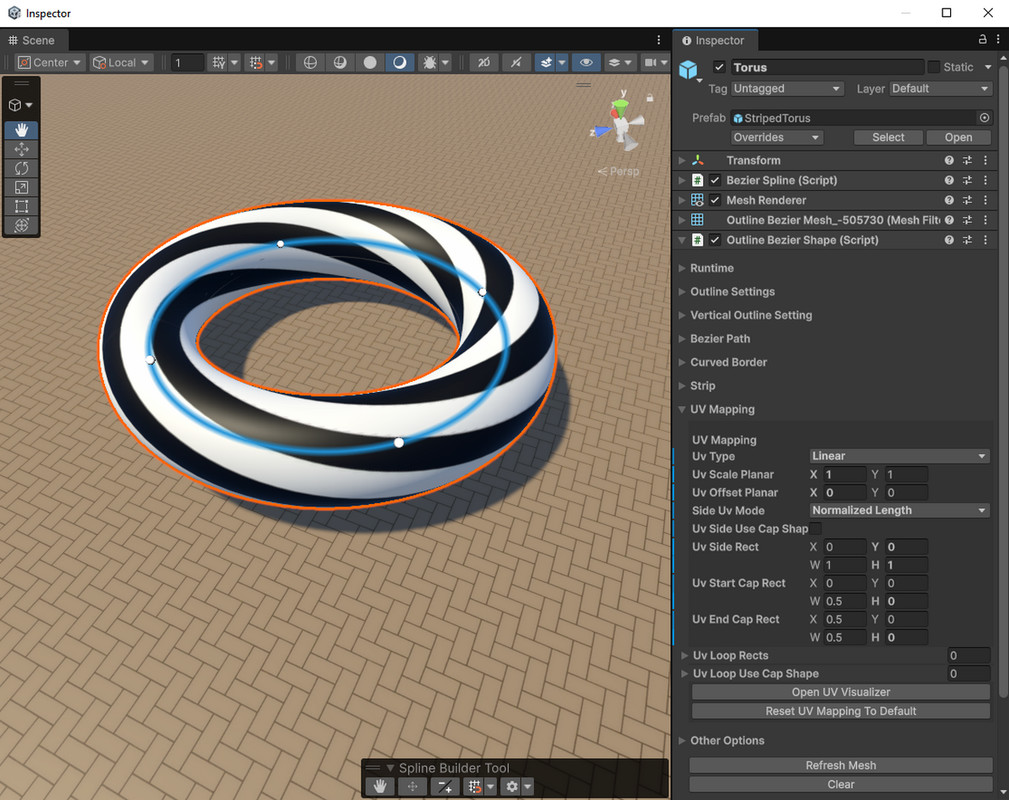The height and width of the screenshot is (800, 1009).
Task: Expand the Transform component
Action: (x=682, y=160)
